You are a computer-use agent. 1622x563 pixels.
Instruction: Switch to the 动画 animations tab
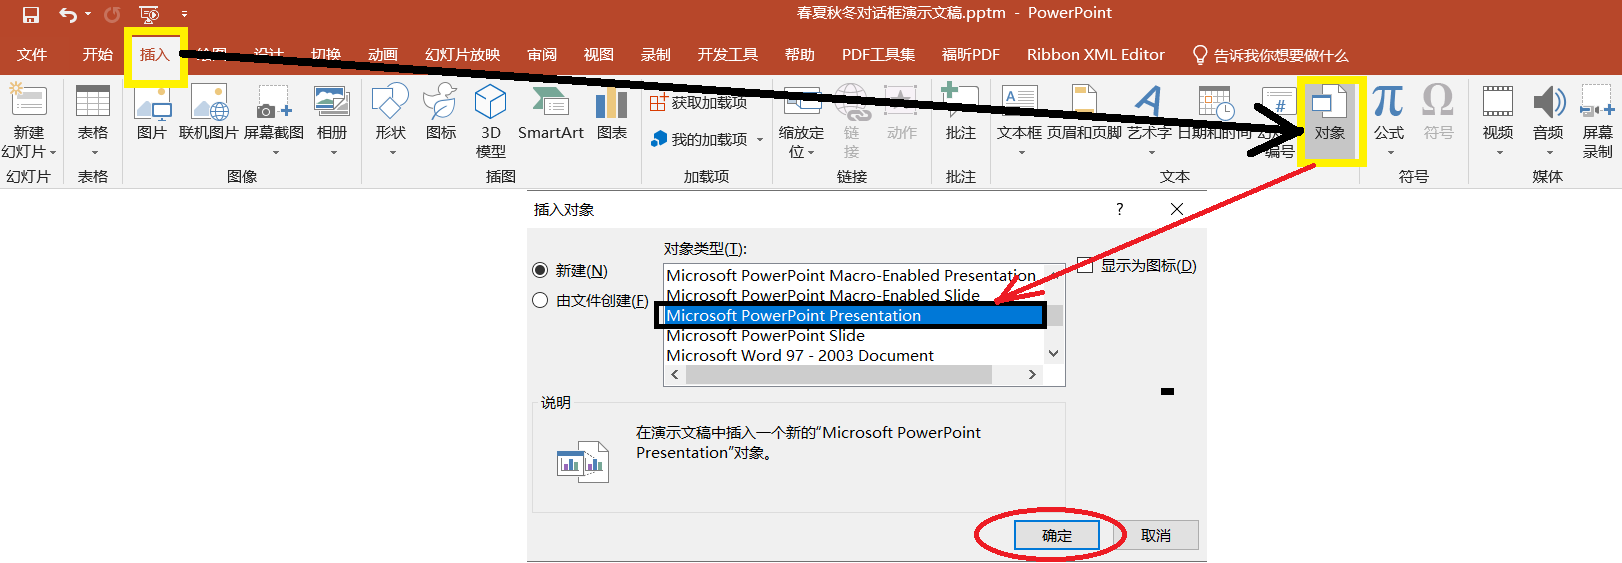pyautogui.click(x=383, y=55)
